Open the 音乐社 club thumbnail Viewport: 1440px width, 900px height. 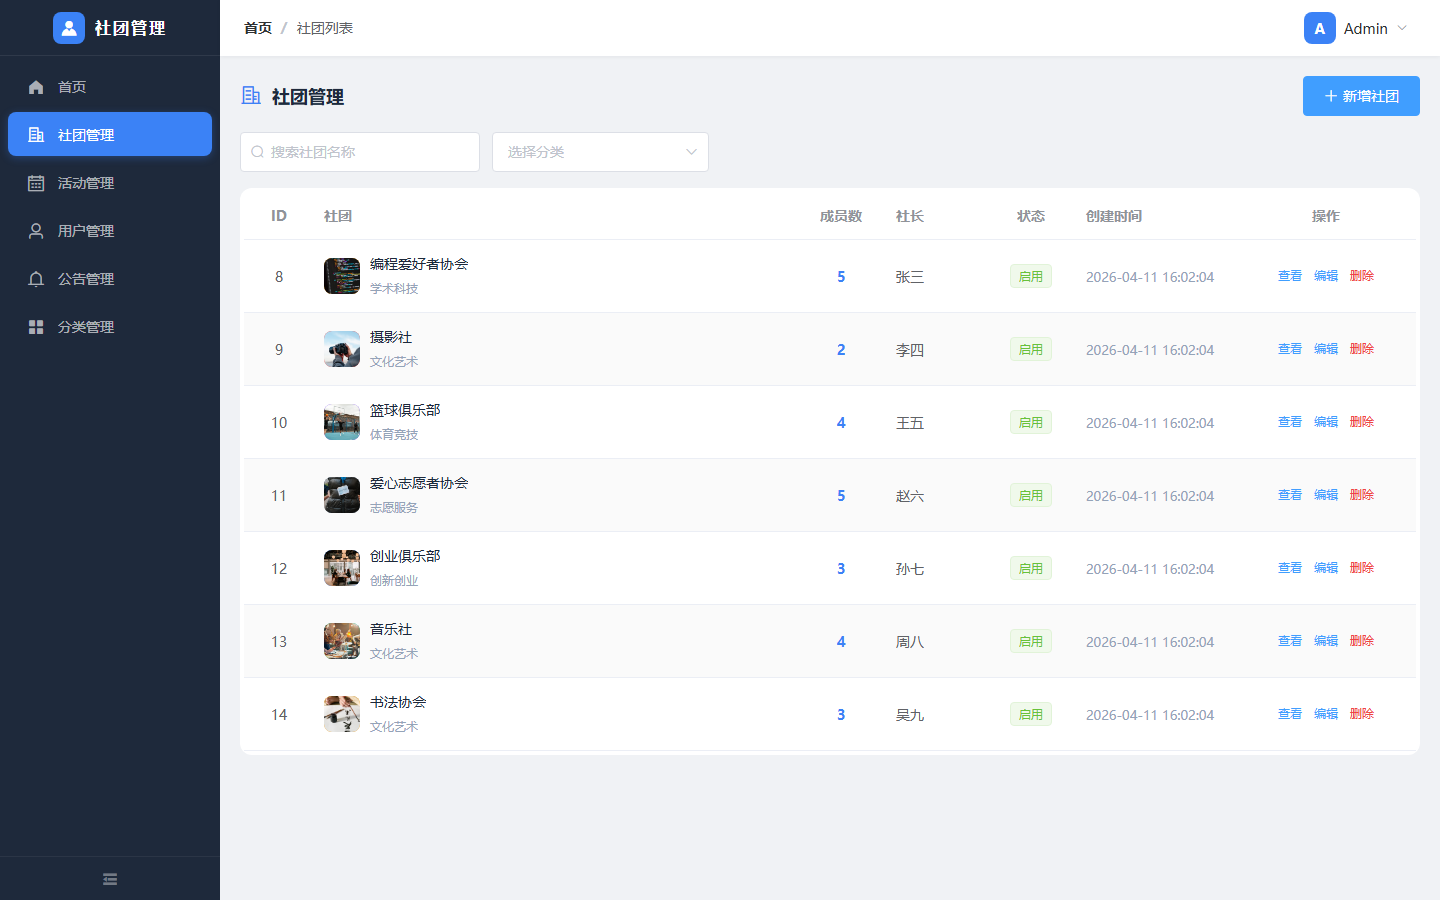click(342, 641)
